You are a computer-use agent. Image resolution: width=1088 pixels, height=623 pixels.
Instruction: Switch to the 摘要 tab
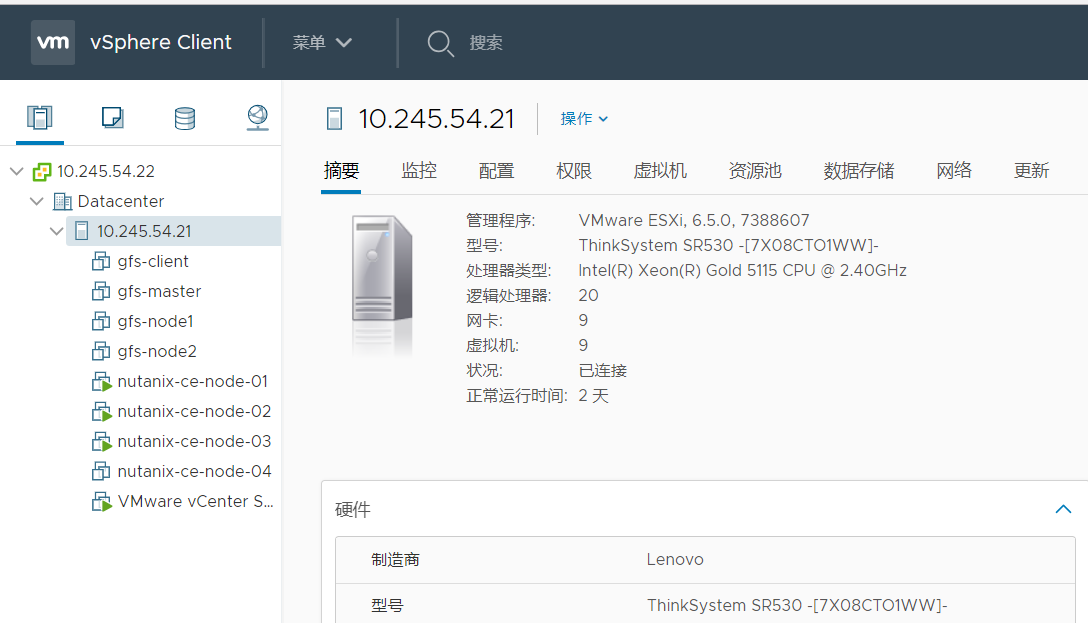click(x=341, y=171)
